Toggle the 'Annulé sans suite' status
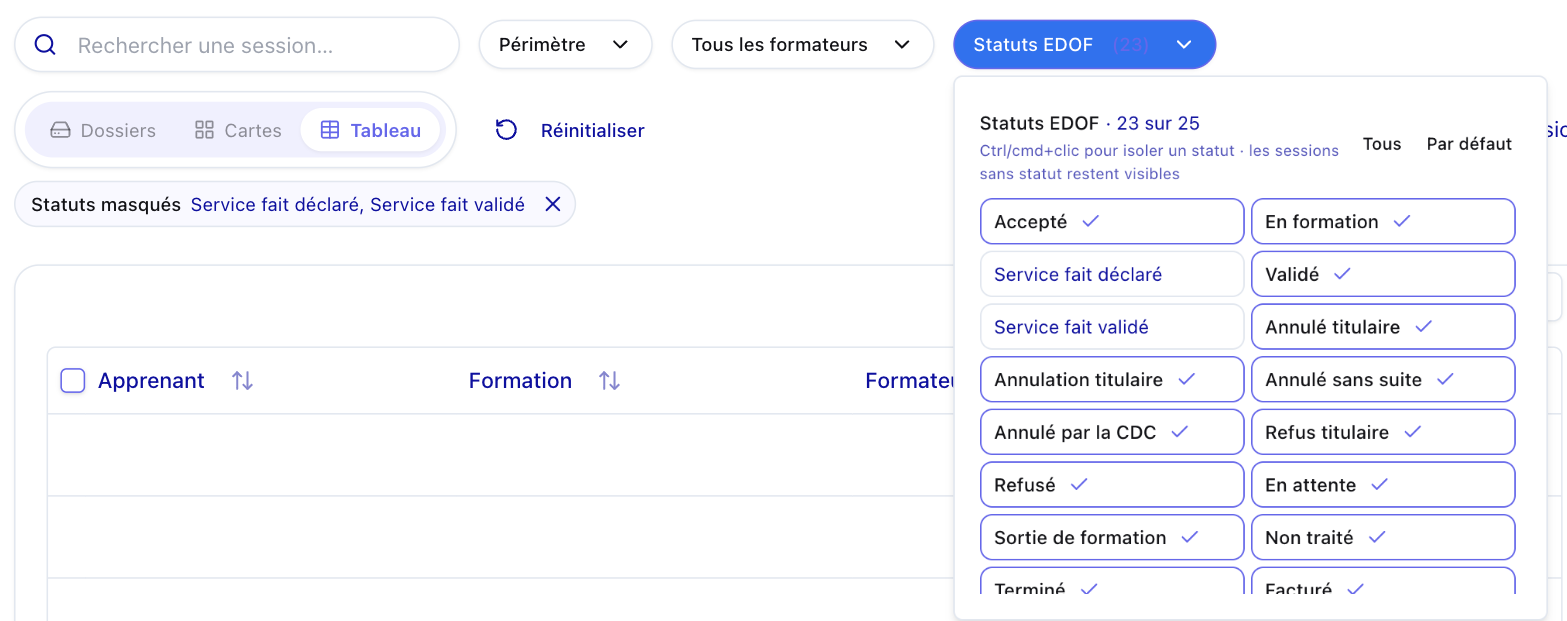Viewport: 1567px width, 621px height. point(1383,379)
